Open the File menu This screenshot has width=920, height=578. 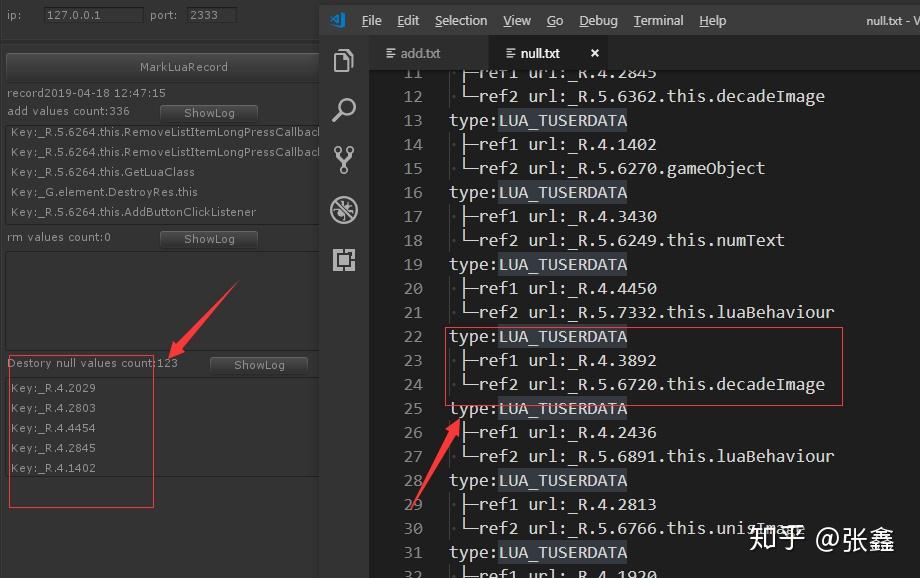pos(371,20)
